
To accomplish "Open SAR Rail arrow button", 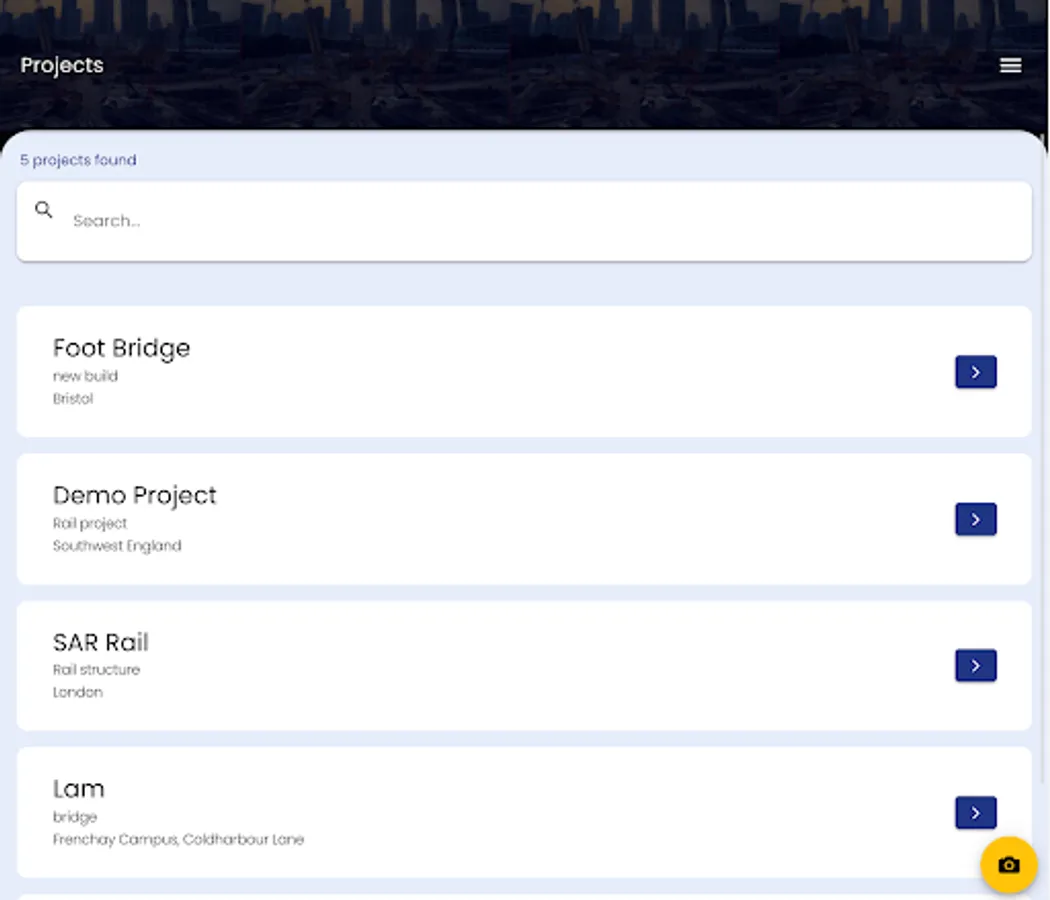I will tap(975, 666).
